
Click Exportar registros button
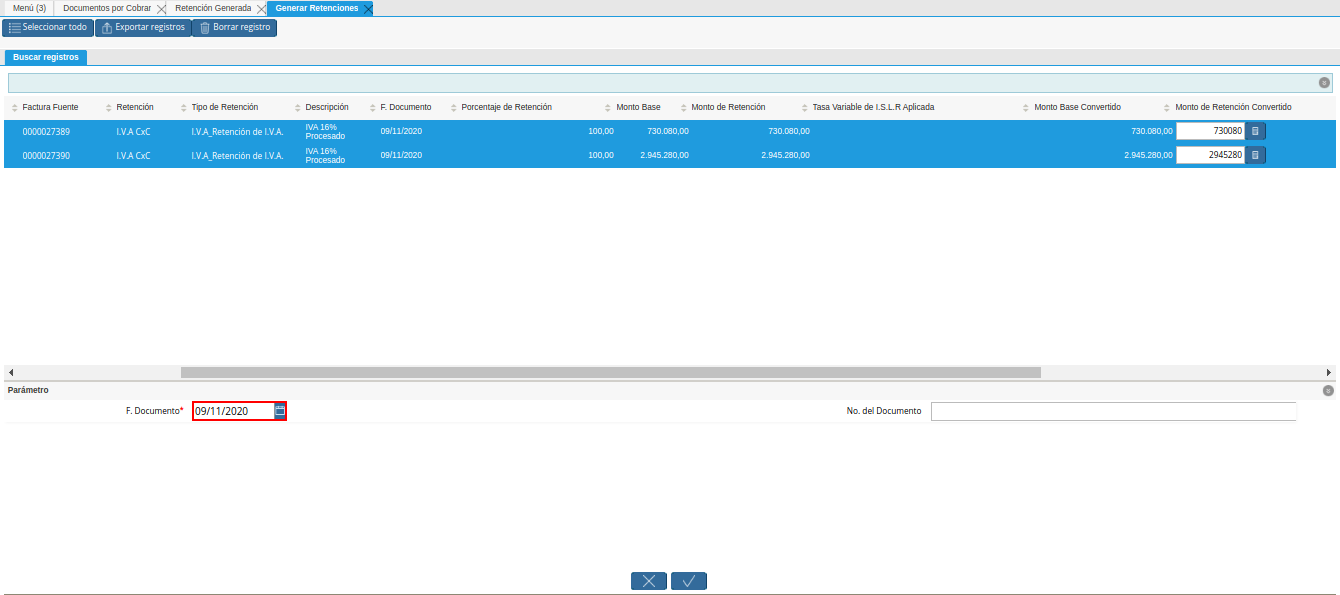click(143, 28)
